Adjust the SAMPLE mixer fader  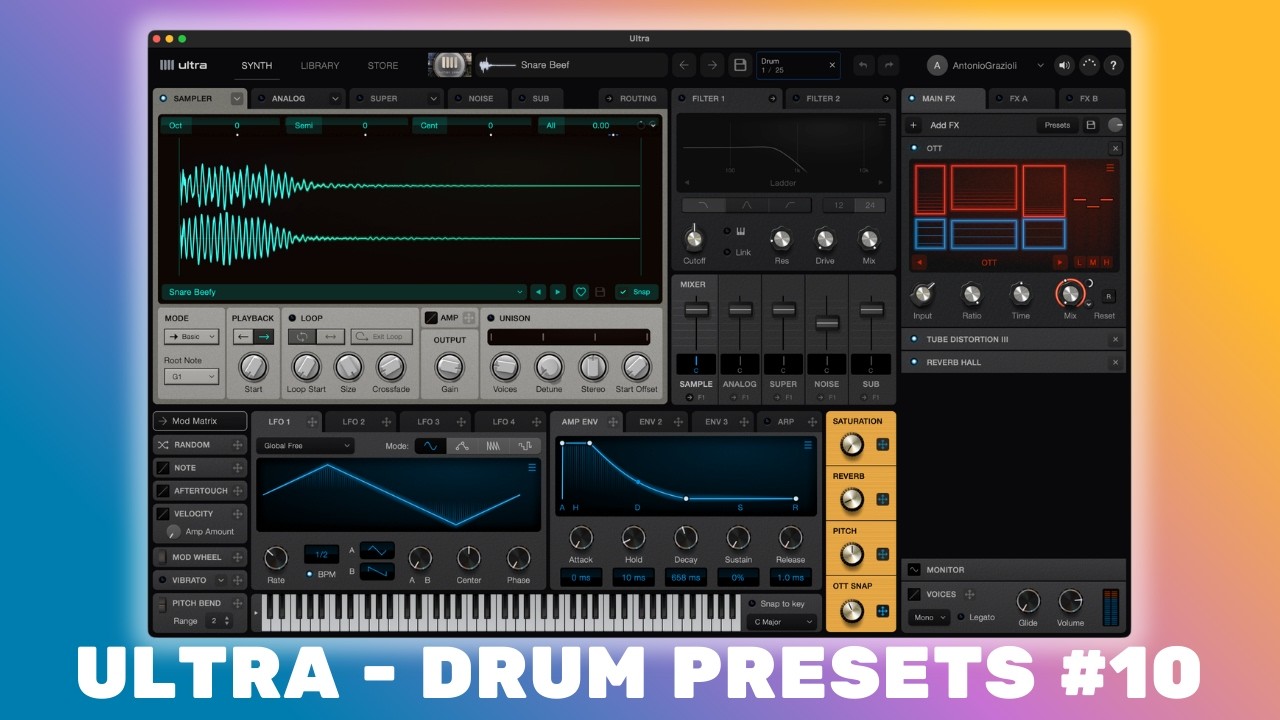pyautogui.click(x=696, y=310)
